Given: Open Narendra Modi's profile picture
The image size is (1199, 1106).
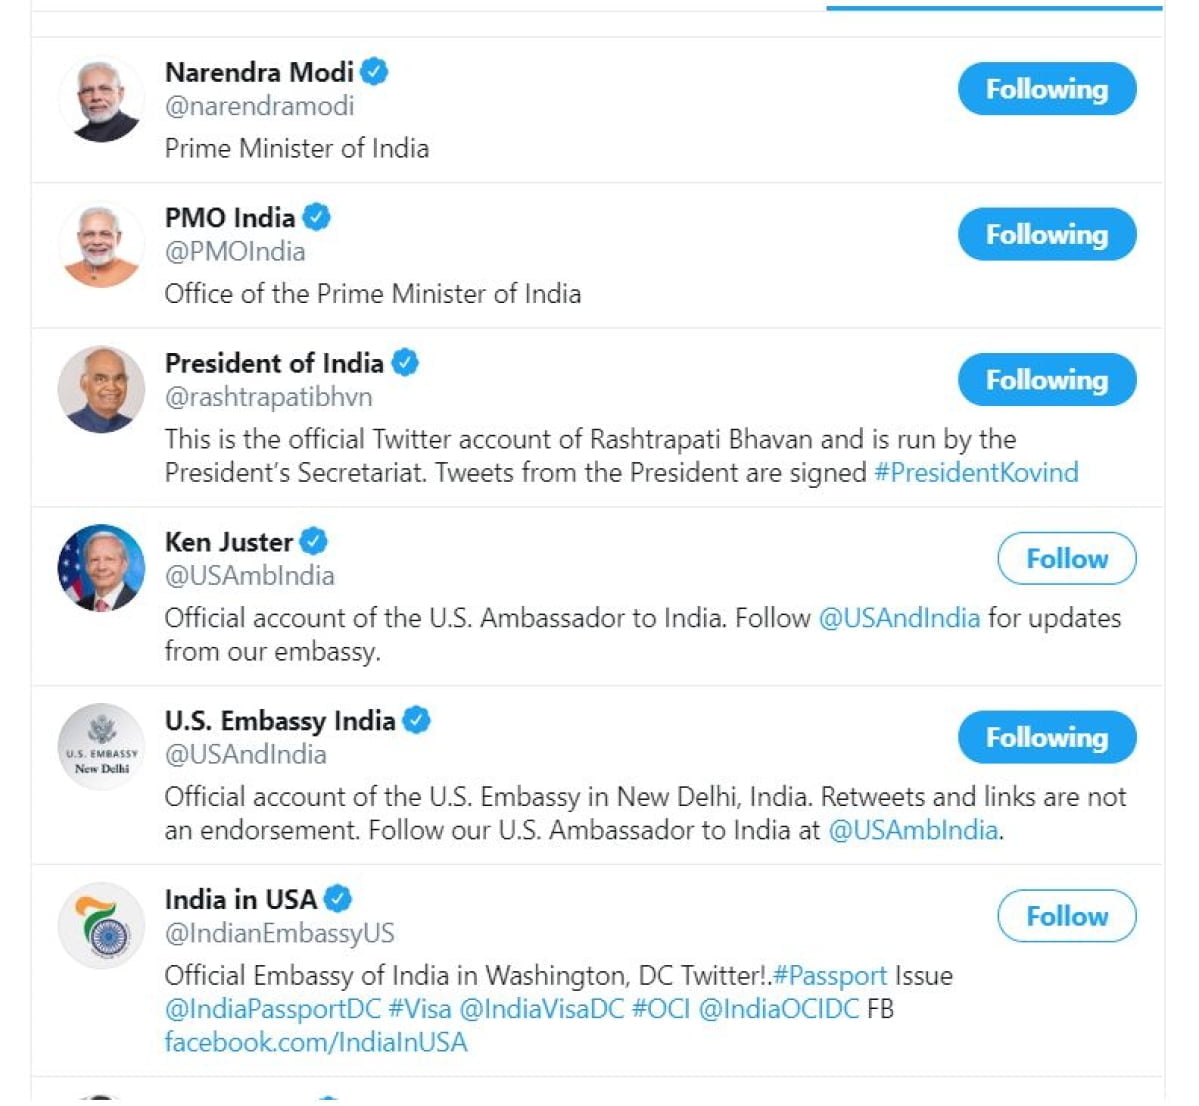Looking at the screenshot, I should (101, 99).
